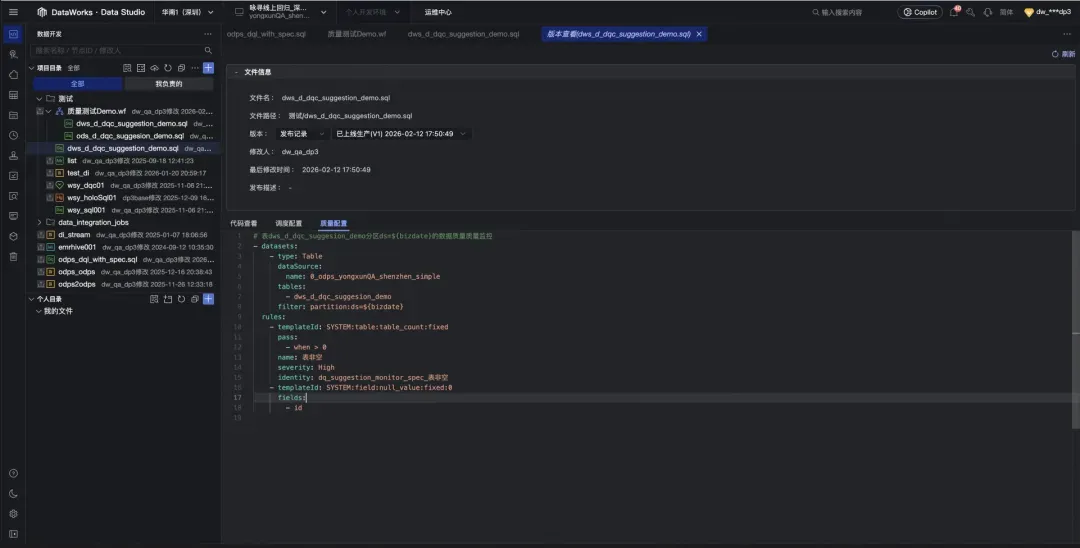Image resolution: width=1080 pixels, height=548 pixels.
Task: Select the 全部 filter toggle
Action: tap(78, 84)
